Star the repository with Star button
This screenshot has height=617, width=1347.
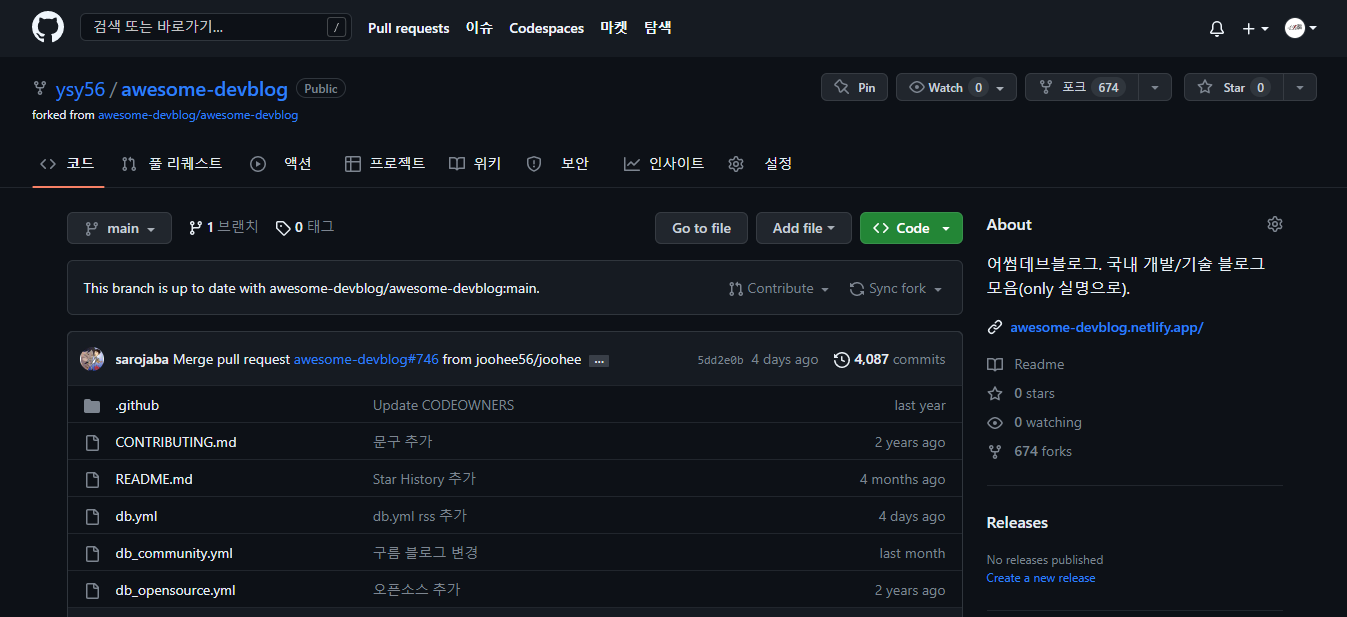coord(1233,87)
